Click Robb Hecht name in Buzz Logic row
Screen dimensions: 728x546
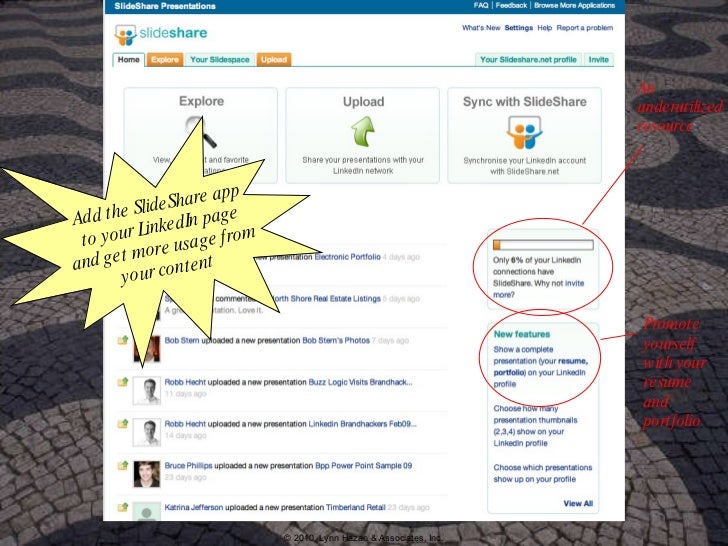pyautogui.click(x=185, y=382)
